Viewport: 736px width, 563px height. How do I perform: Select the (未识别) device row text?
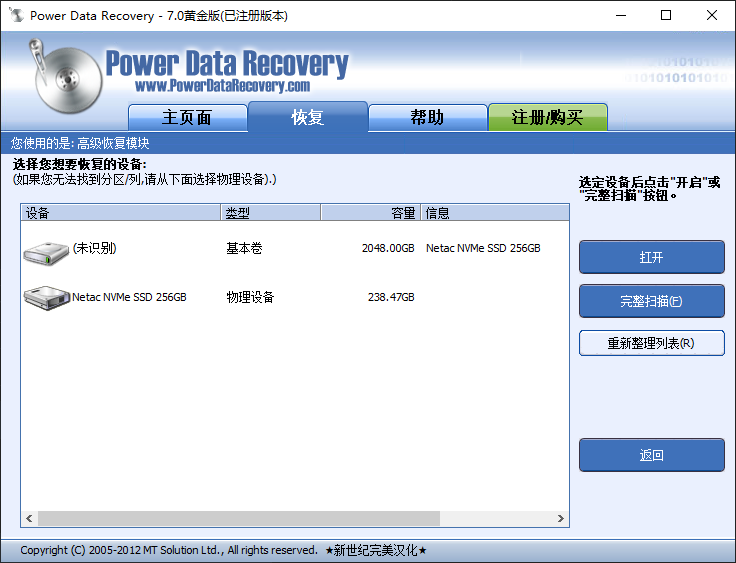95,248
